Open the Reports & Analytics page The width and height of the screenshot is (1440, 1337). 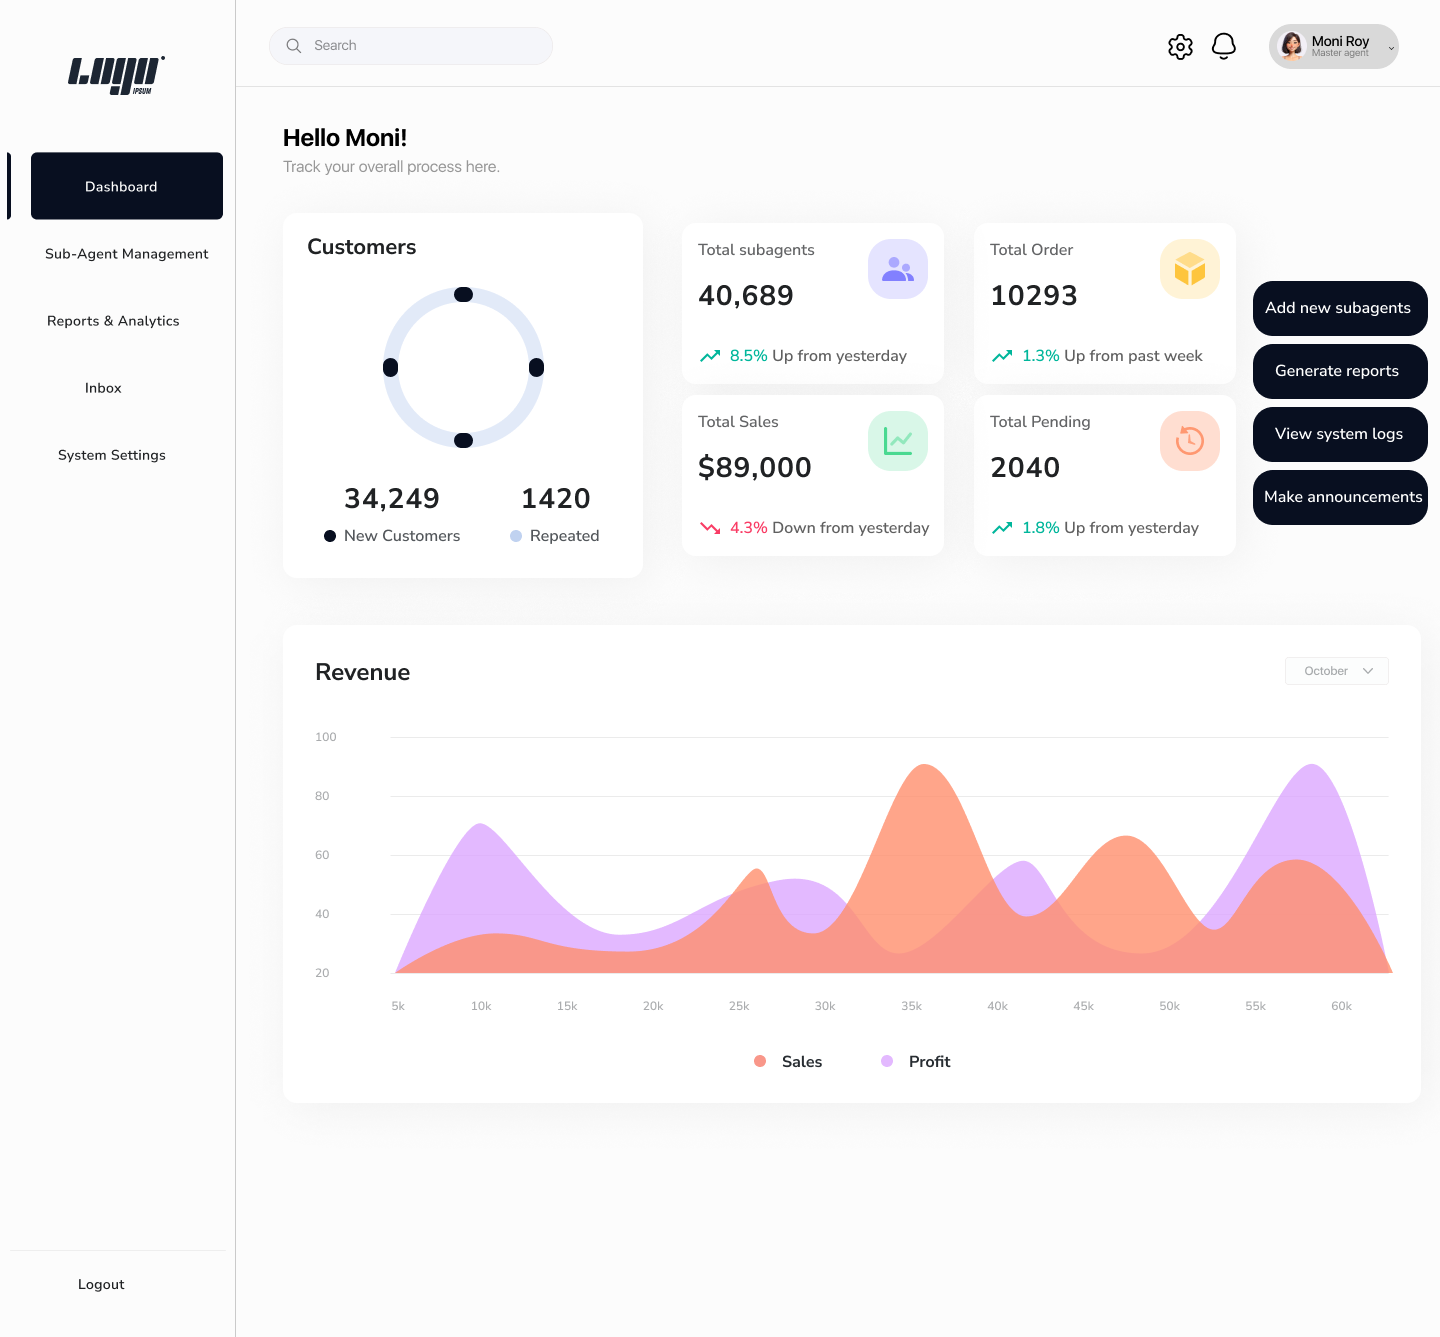113,320
